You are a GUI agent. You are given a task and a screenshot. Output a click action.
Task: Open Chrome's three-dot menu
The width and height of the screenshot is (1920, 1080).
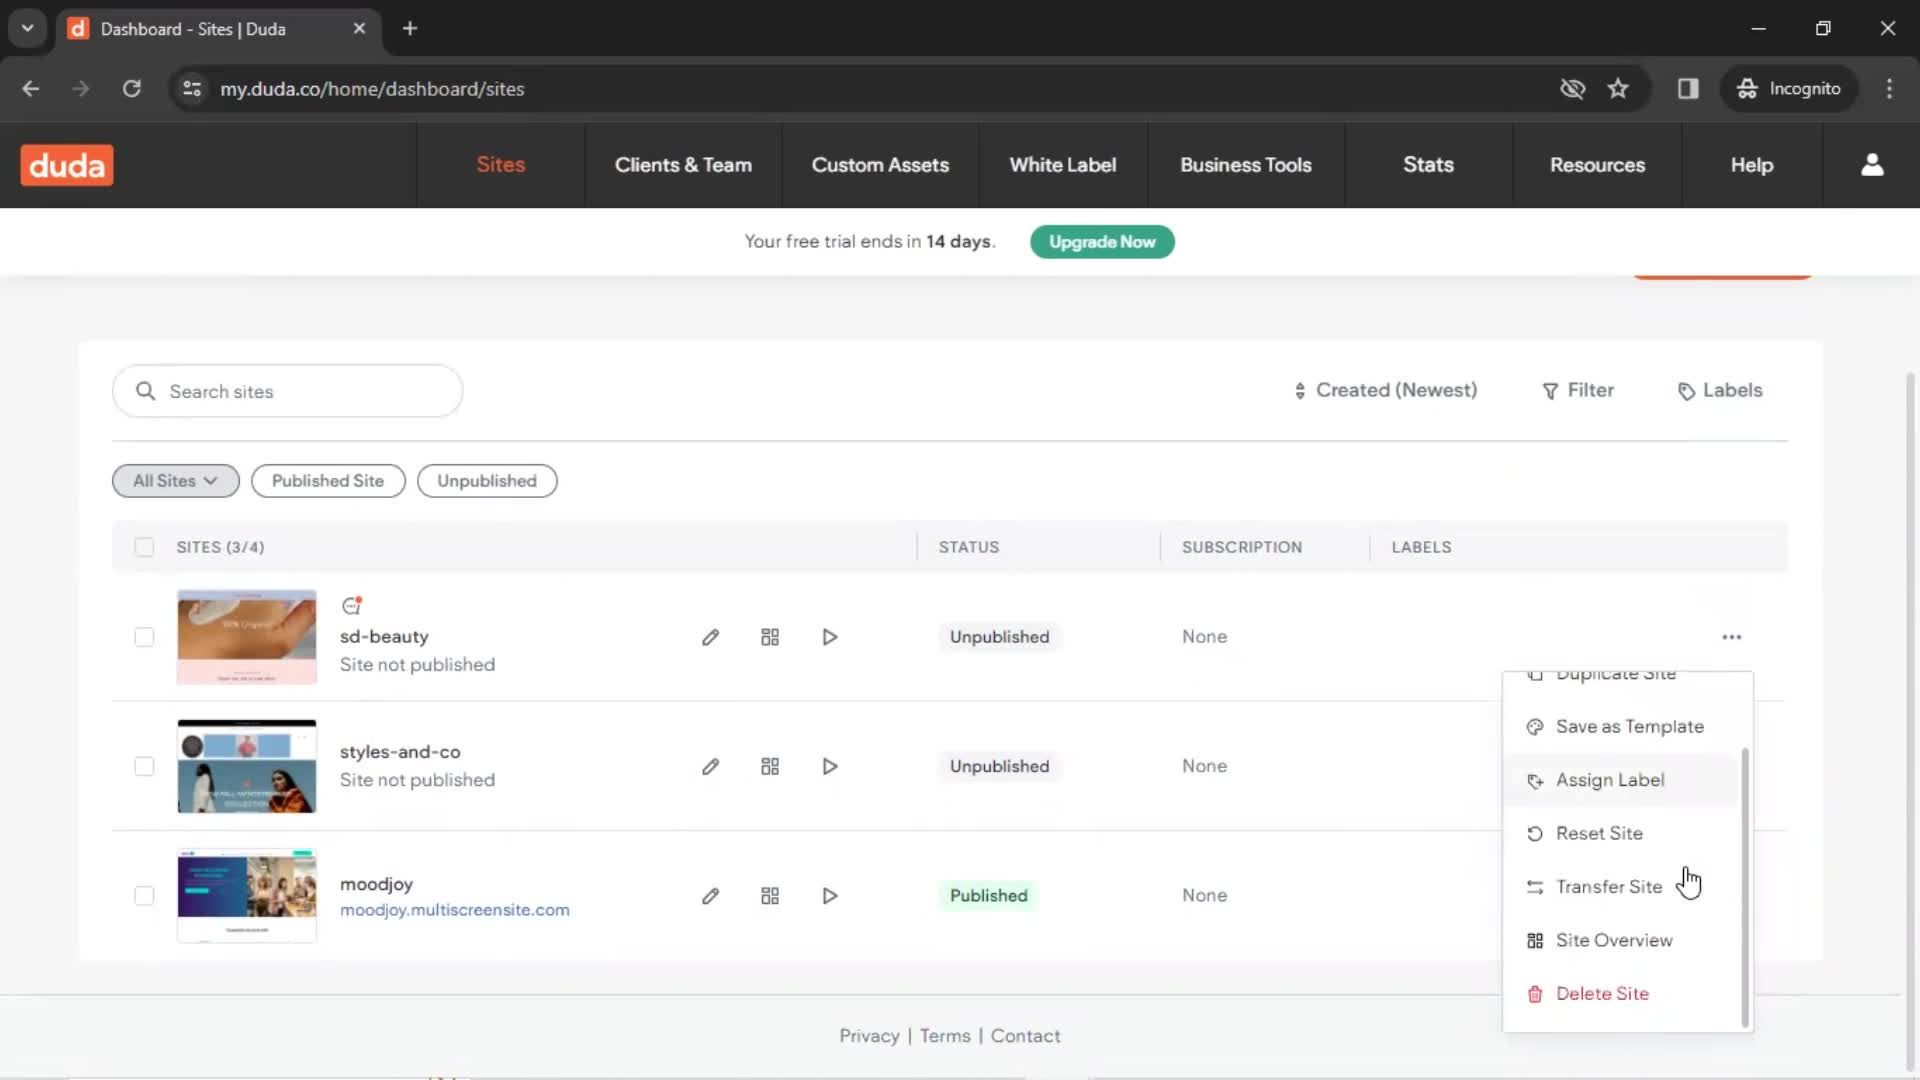[x=1889, y=89]
